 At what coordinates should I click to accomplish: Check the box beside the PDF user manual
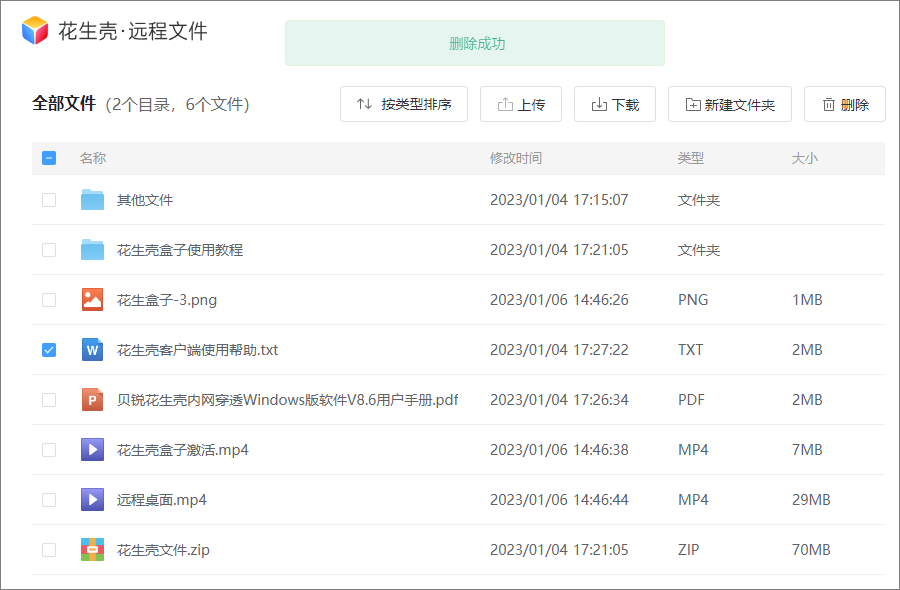[49, 399]
